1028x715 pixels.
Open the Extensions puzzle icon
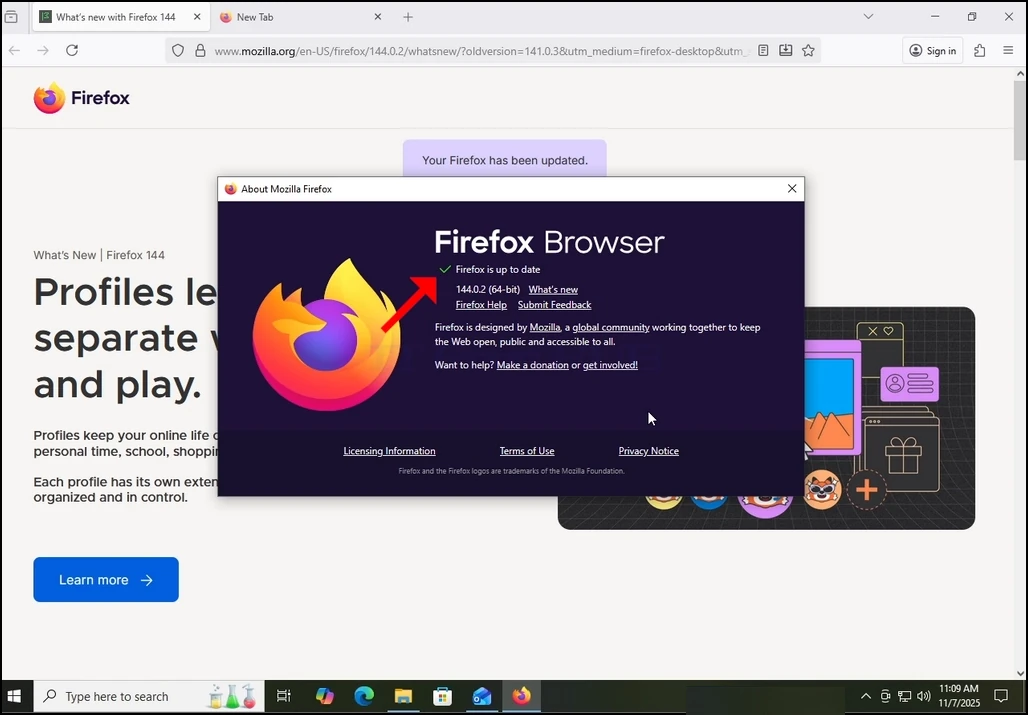tap(979, 50)
